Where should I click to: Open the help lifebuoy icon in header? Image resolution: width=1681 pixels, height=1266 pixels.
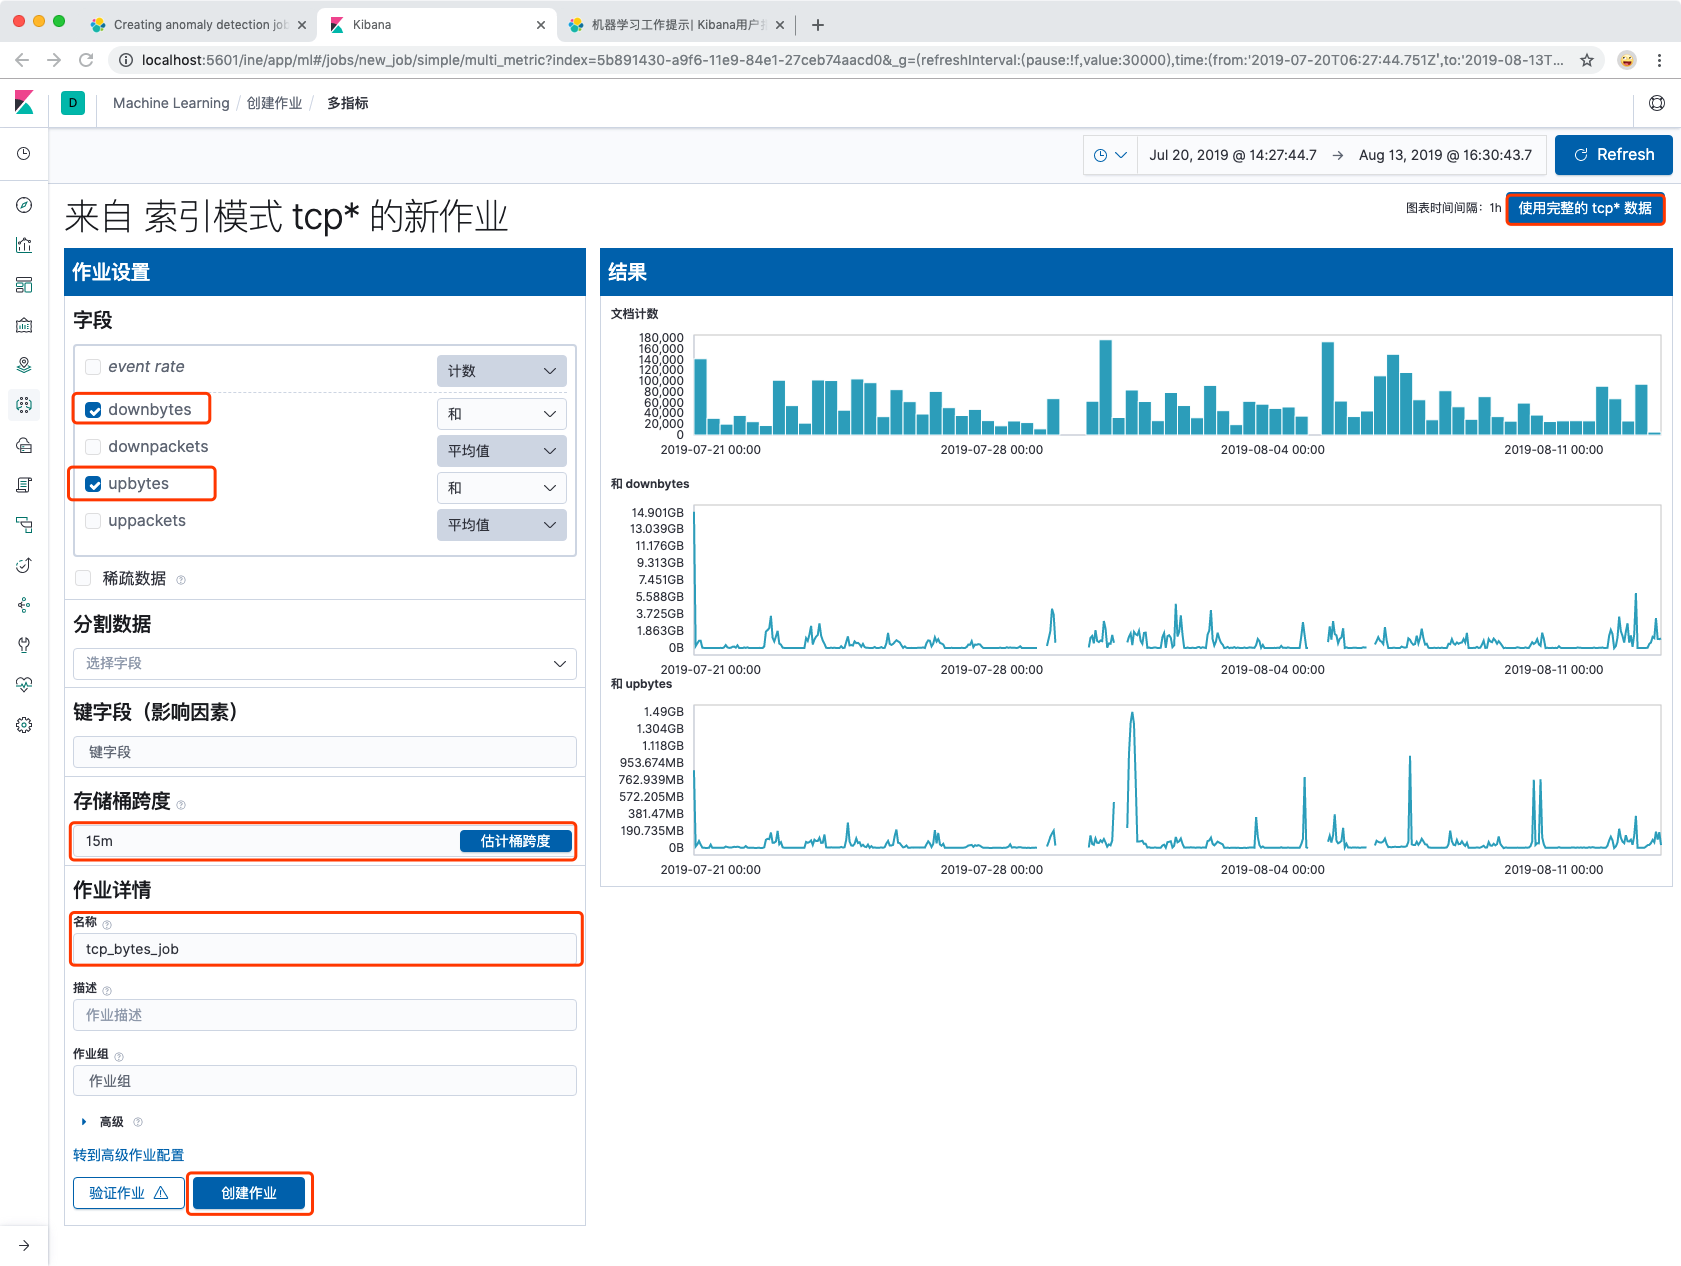point(1656,103)
